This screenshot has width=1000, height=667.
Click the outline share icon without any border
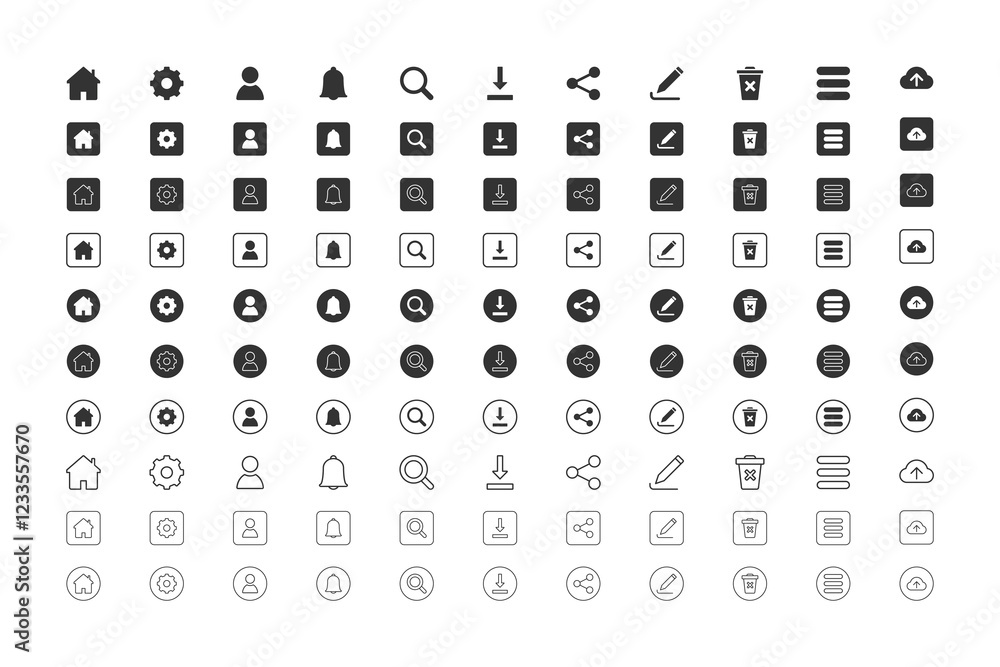[583, 473]
